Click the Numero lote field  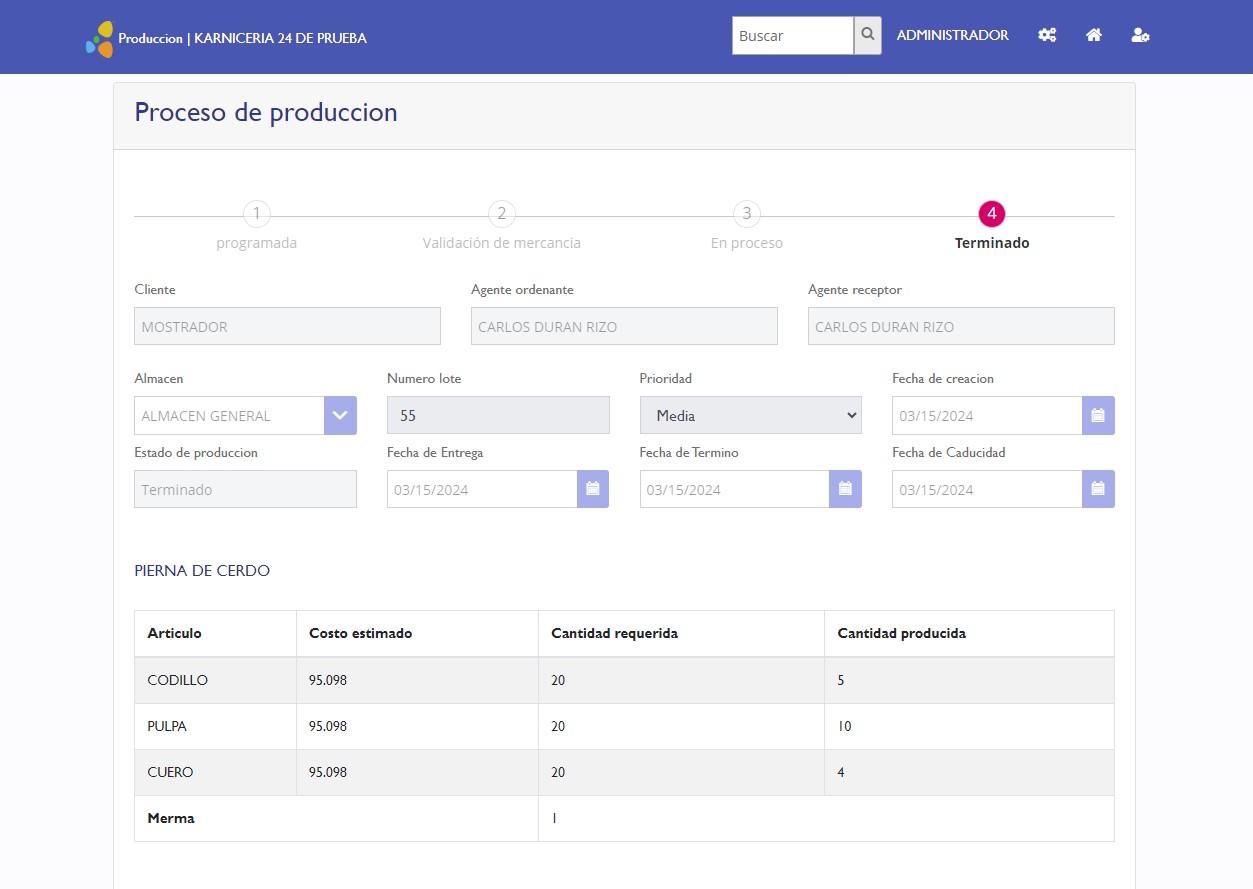click(x=498, y=416)
